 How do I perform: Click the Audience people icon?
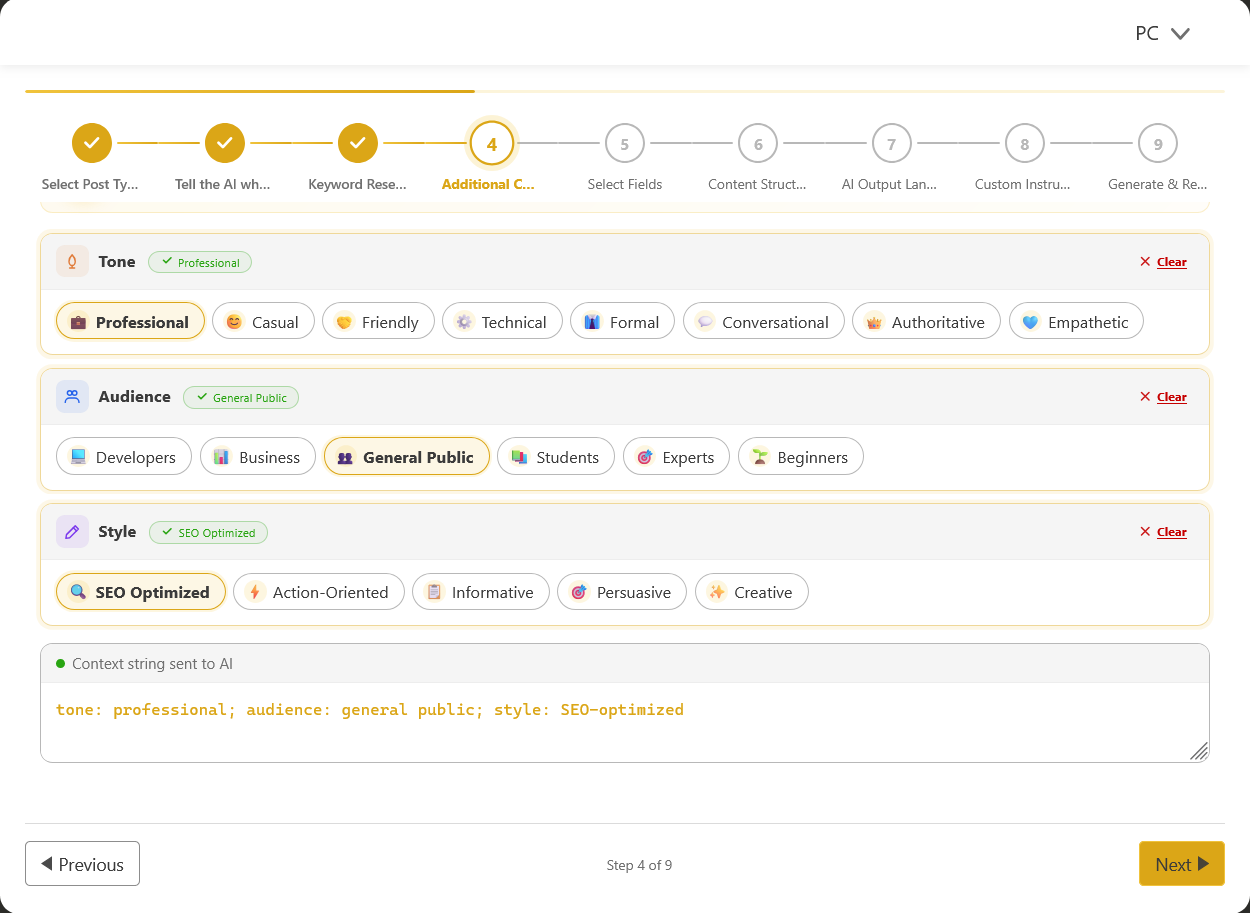70,396
